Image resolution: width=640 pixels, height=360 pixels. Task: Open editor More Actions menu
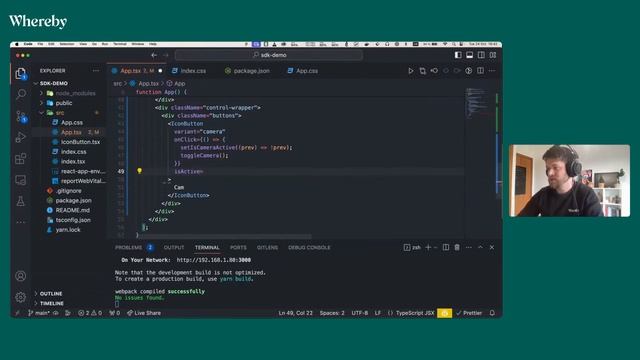click(x=492, y=71)
